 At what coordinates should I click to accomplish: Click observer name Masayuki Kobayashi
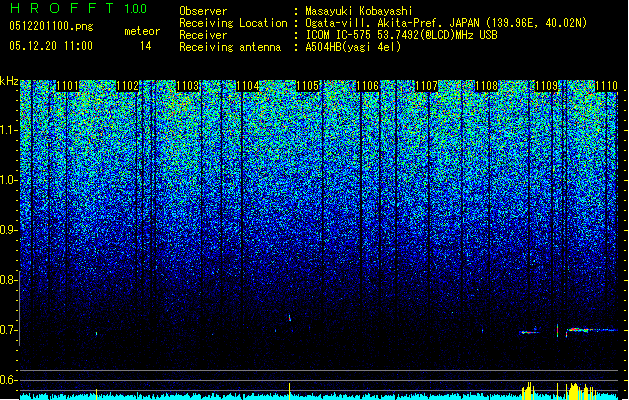(359, 11)
